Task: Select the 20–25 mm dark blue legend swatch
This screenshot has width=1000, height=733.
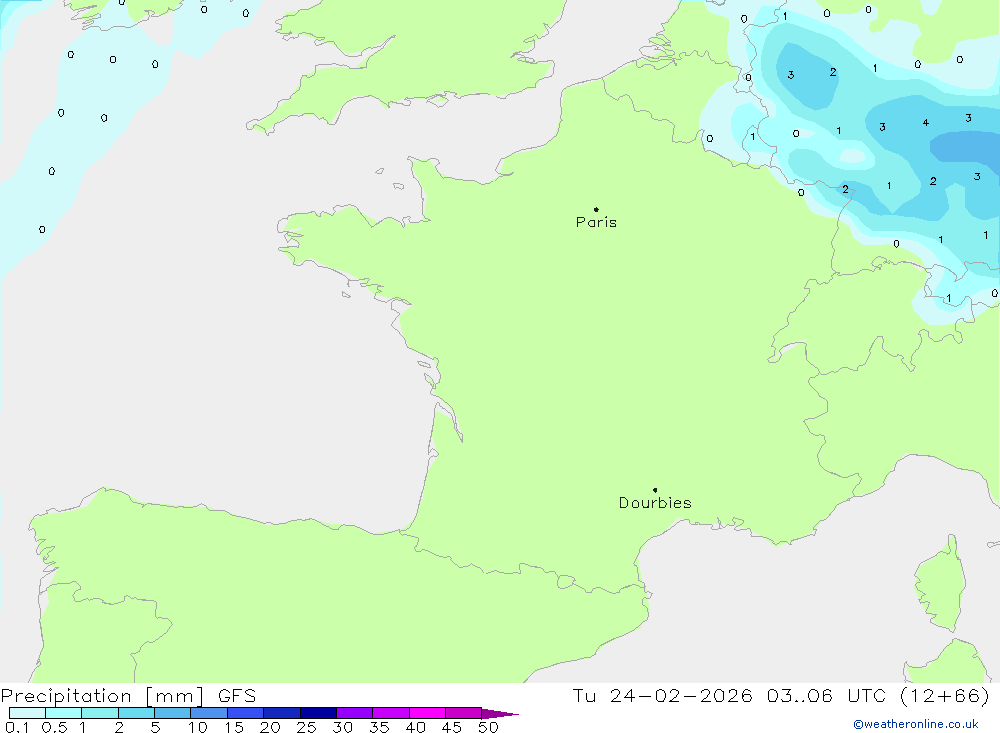Action: tap(282, 713)
